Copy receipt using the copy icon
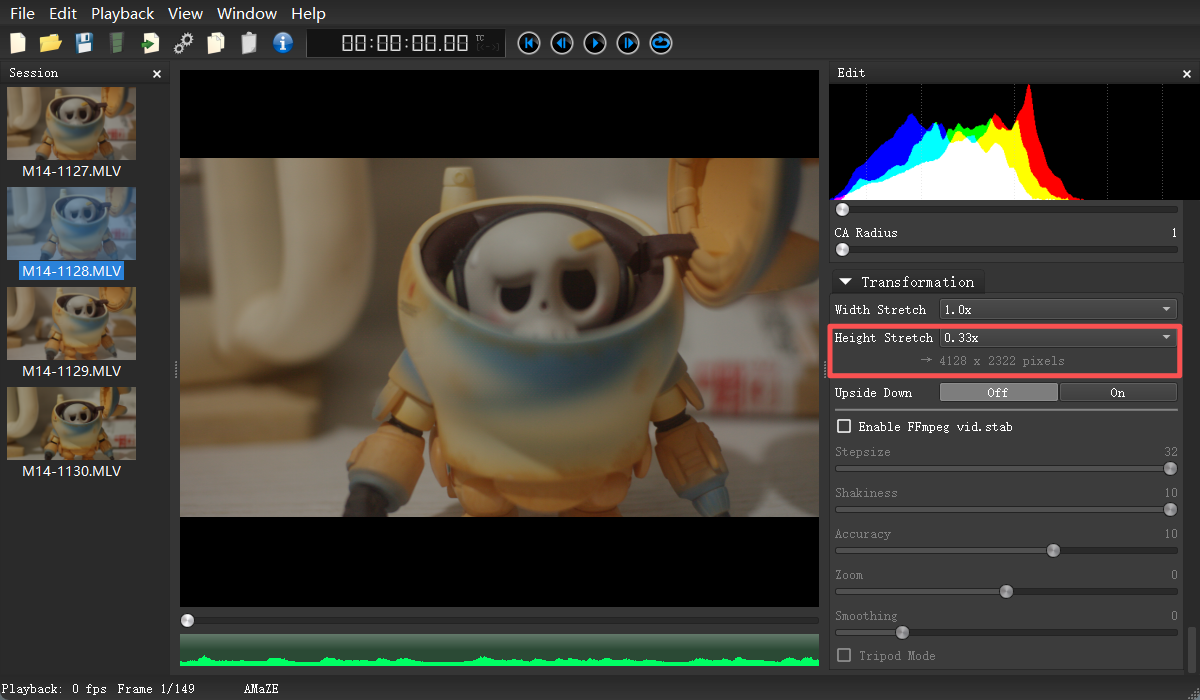 (215, 43)
